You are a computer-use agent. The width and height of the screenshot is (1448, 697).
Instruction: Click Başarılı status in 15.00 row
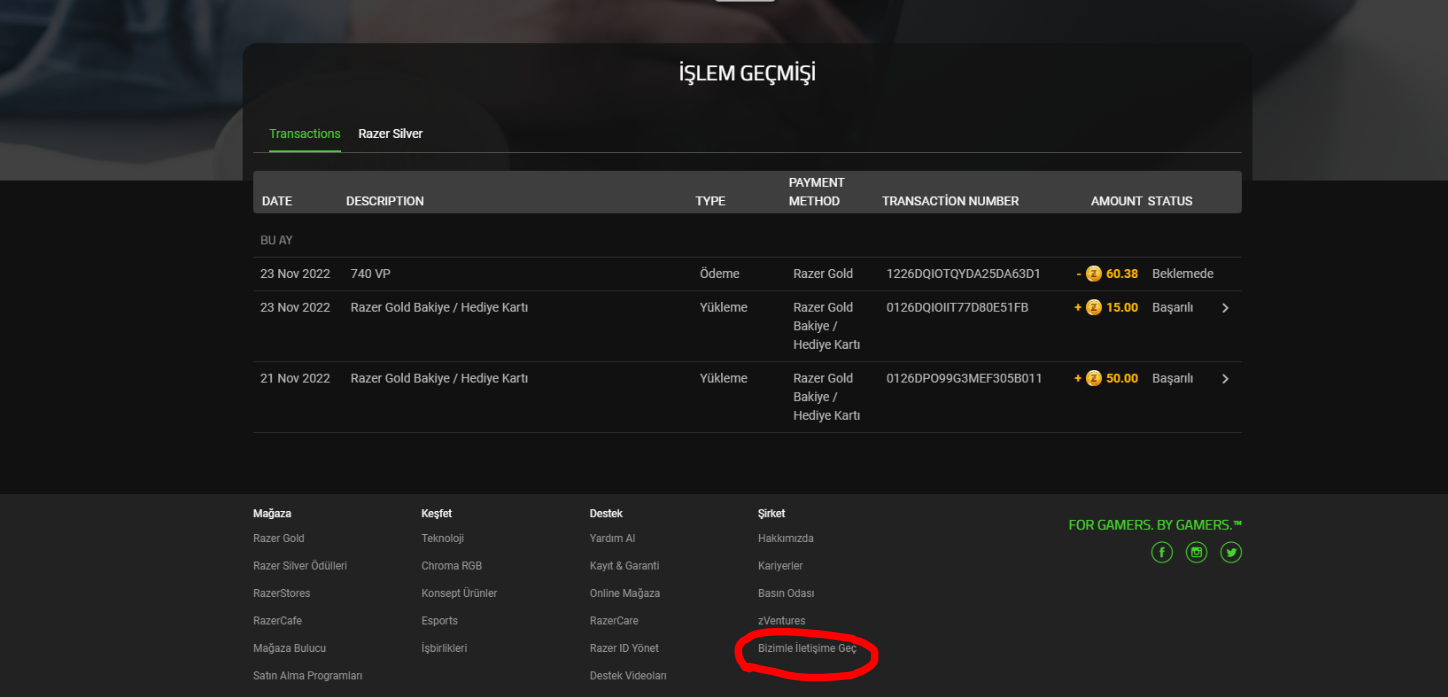1173,308
